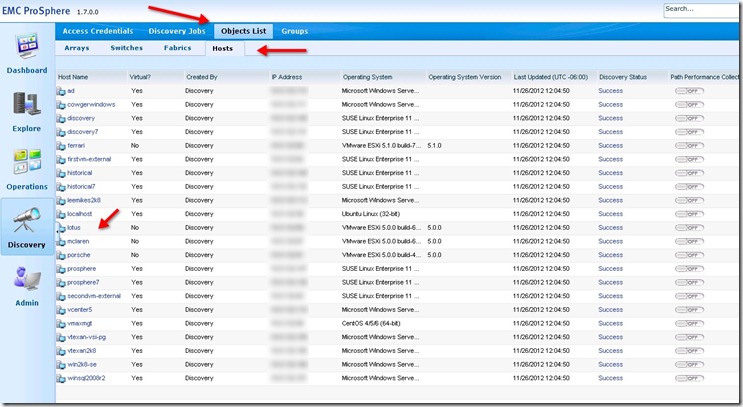Toggle path performance collection for localhost
743x407 pixels.
click(689, 214)
